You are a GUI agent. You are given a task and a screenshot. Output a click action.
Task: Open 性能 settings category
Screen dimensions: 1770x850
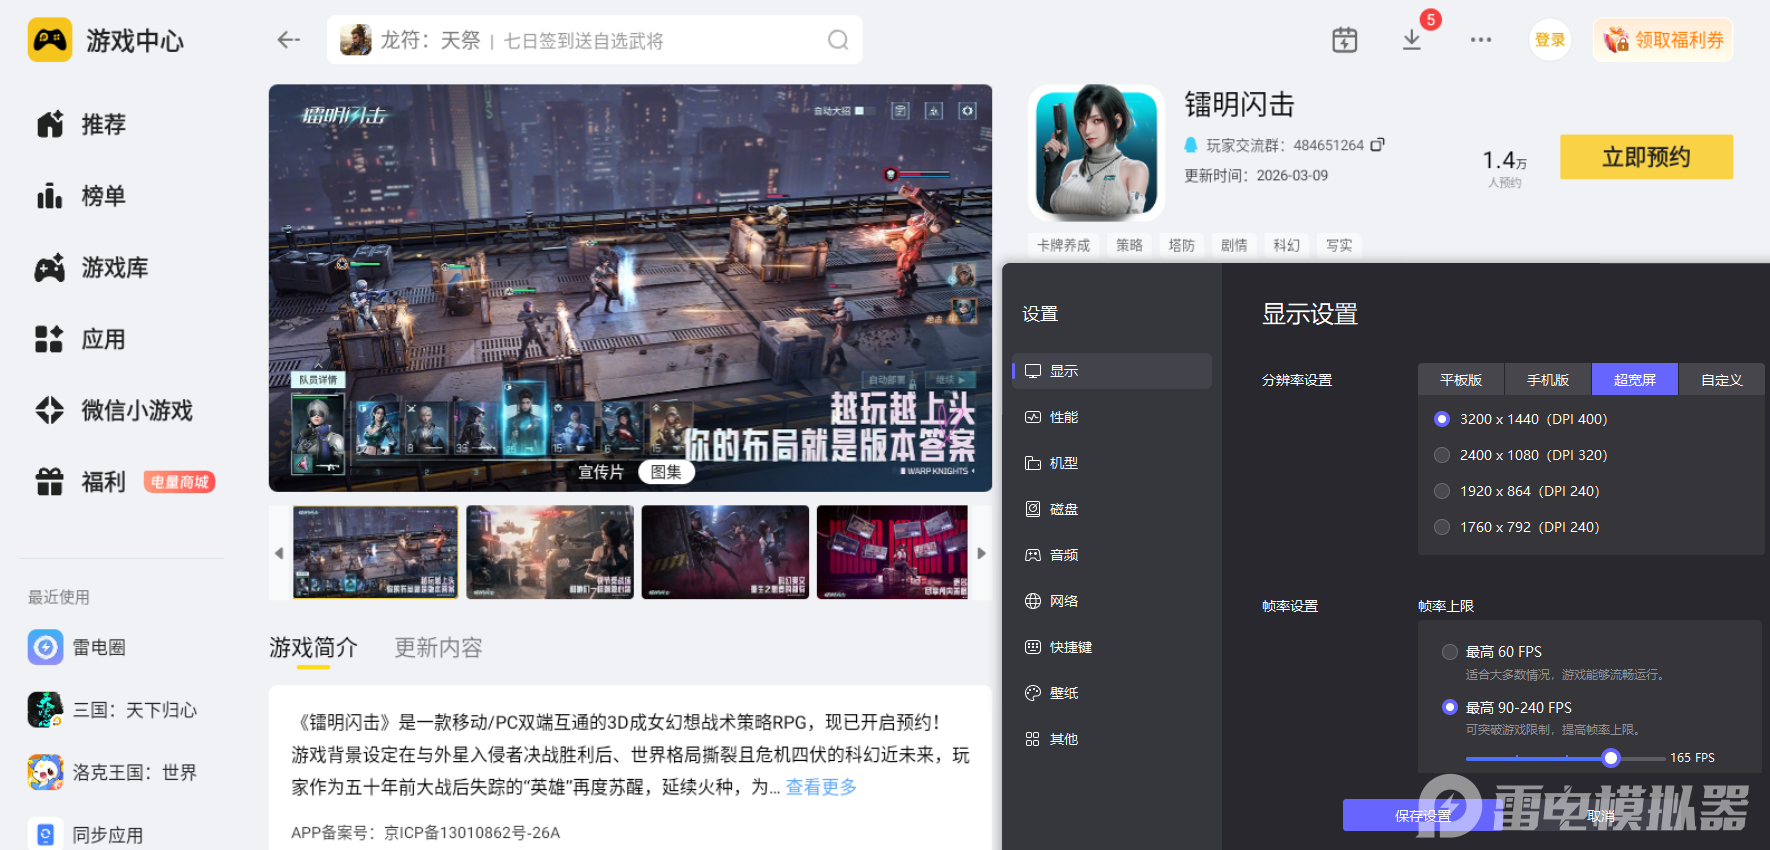click(x=1112, y=417)
